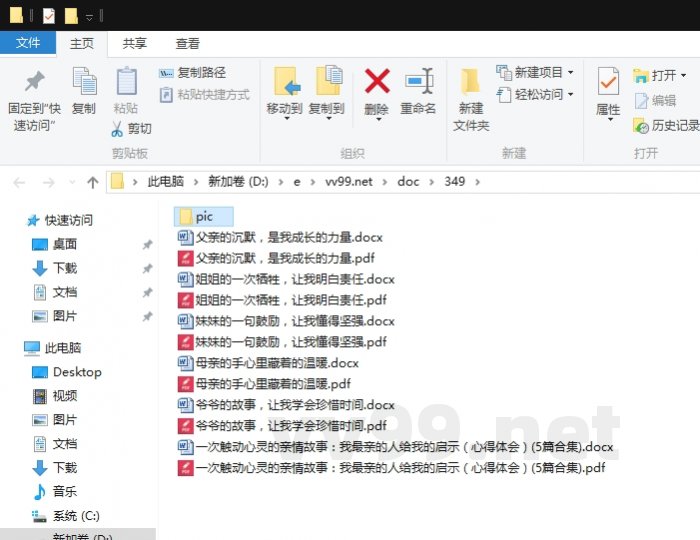Select the 5篇合集 pdf file

coord(392,468)
